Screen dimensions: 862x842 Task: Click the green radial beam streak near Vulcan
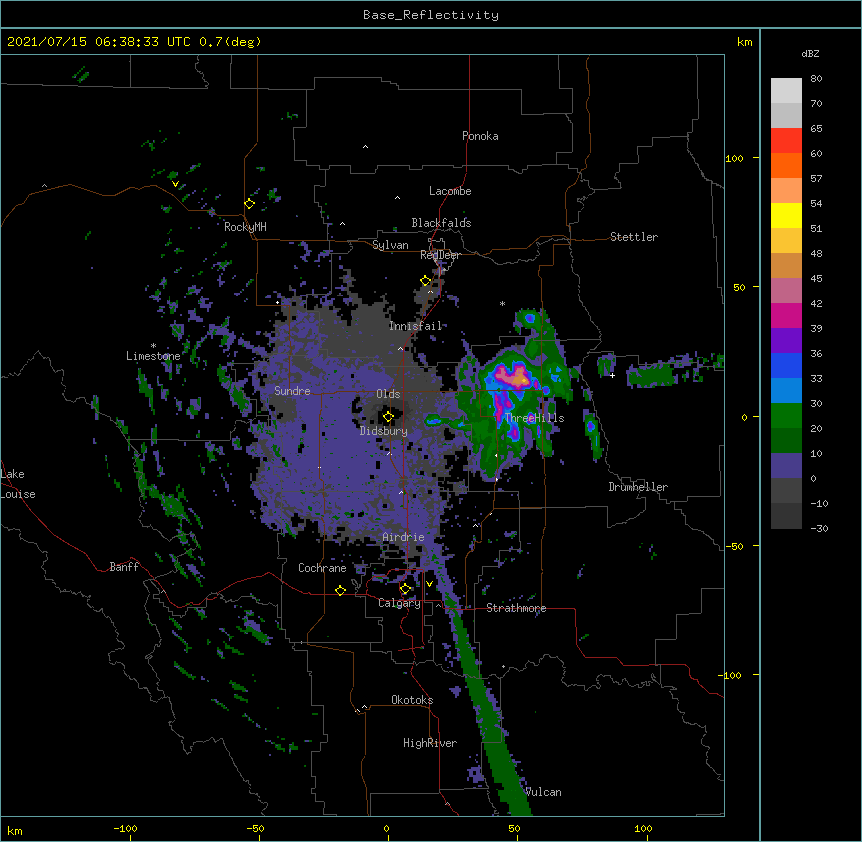tap(489, 709)
